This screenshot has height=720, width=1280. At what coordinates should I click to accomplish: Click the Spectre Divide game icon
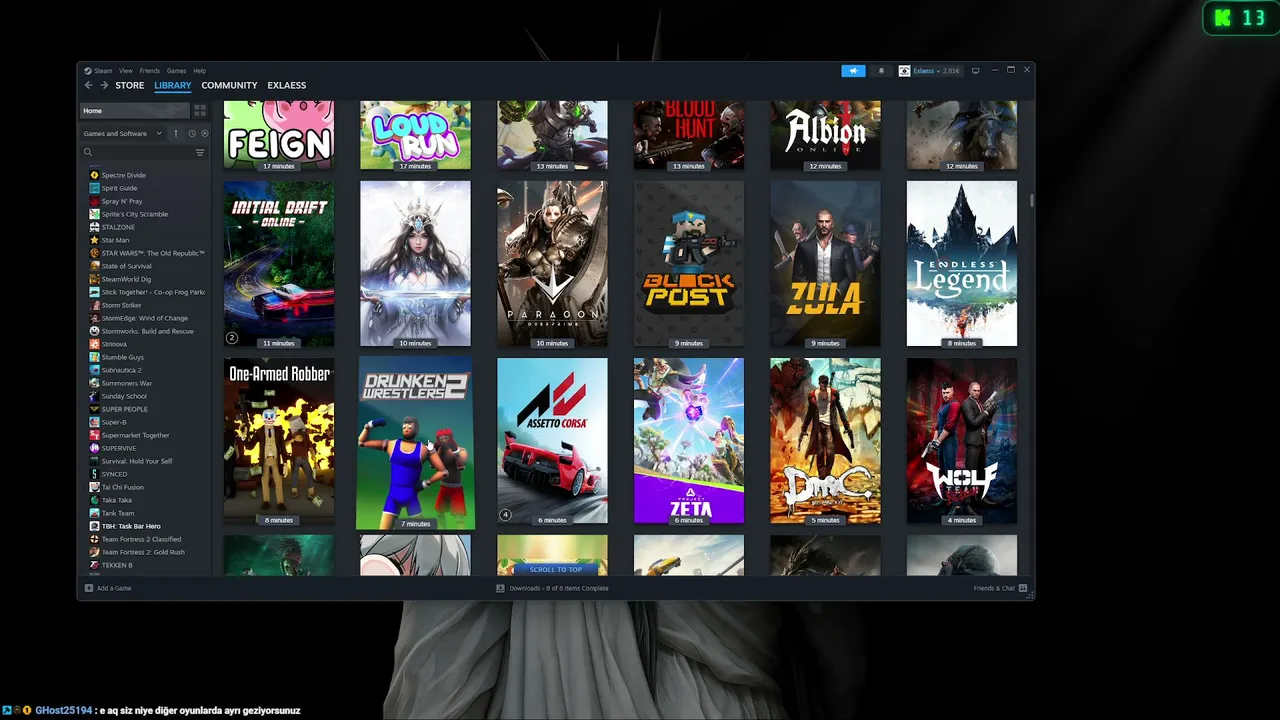pyautogui.click(x=94, y=175)
